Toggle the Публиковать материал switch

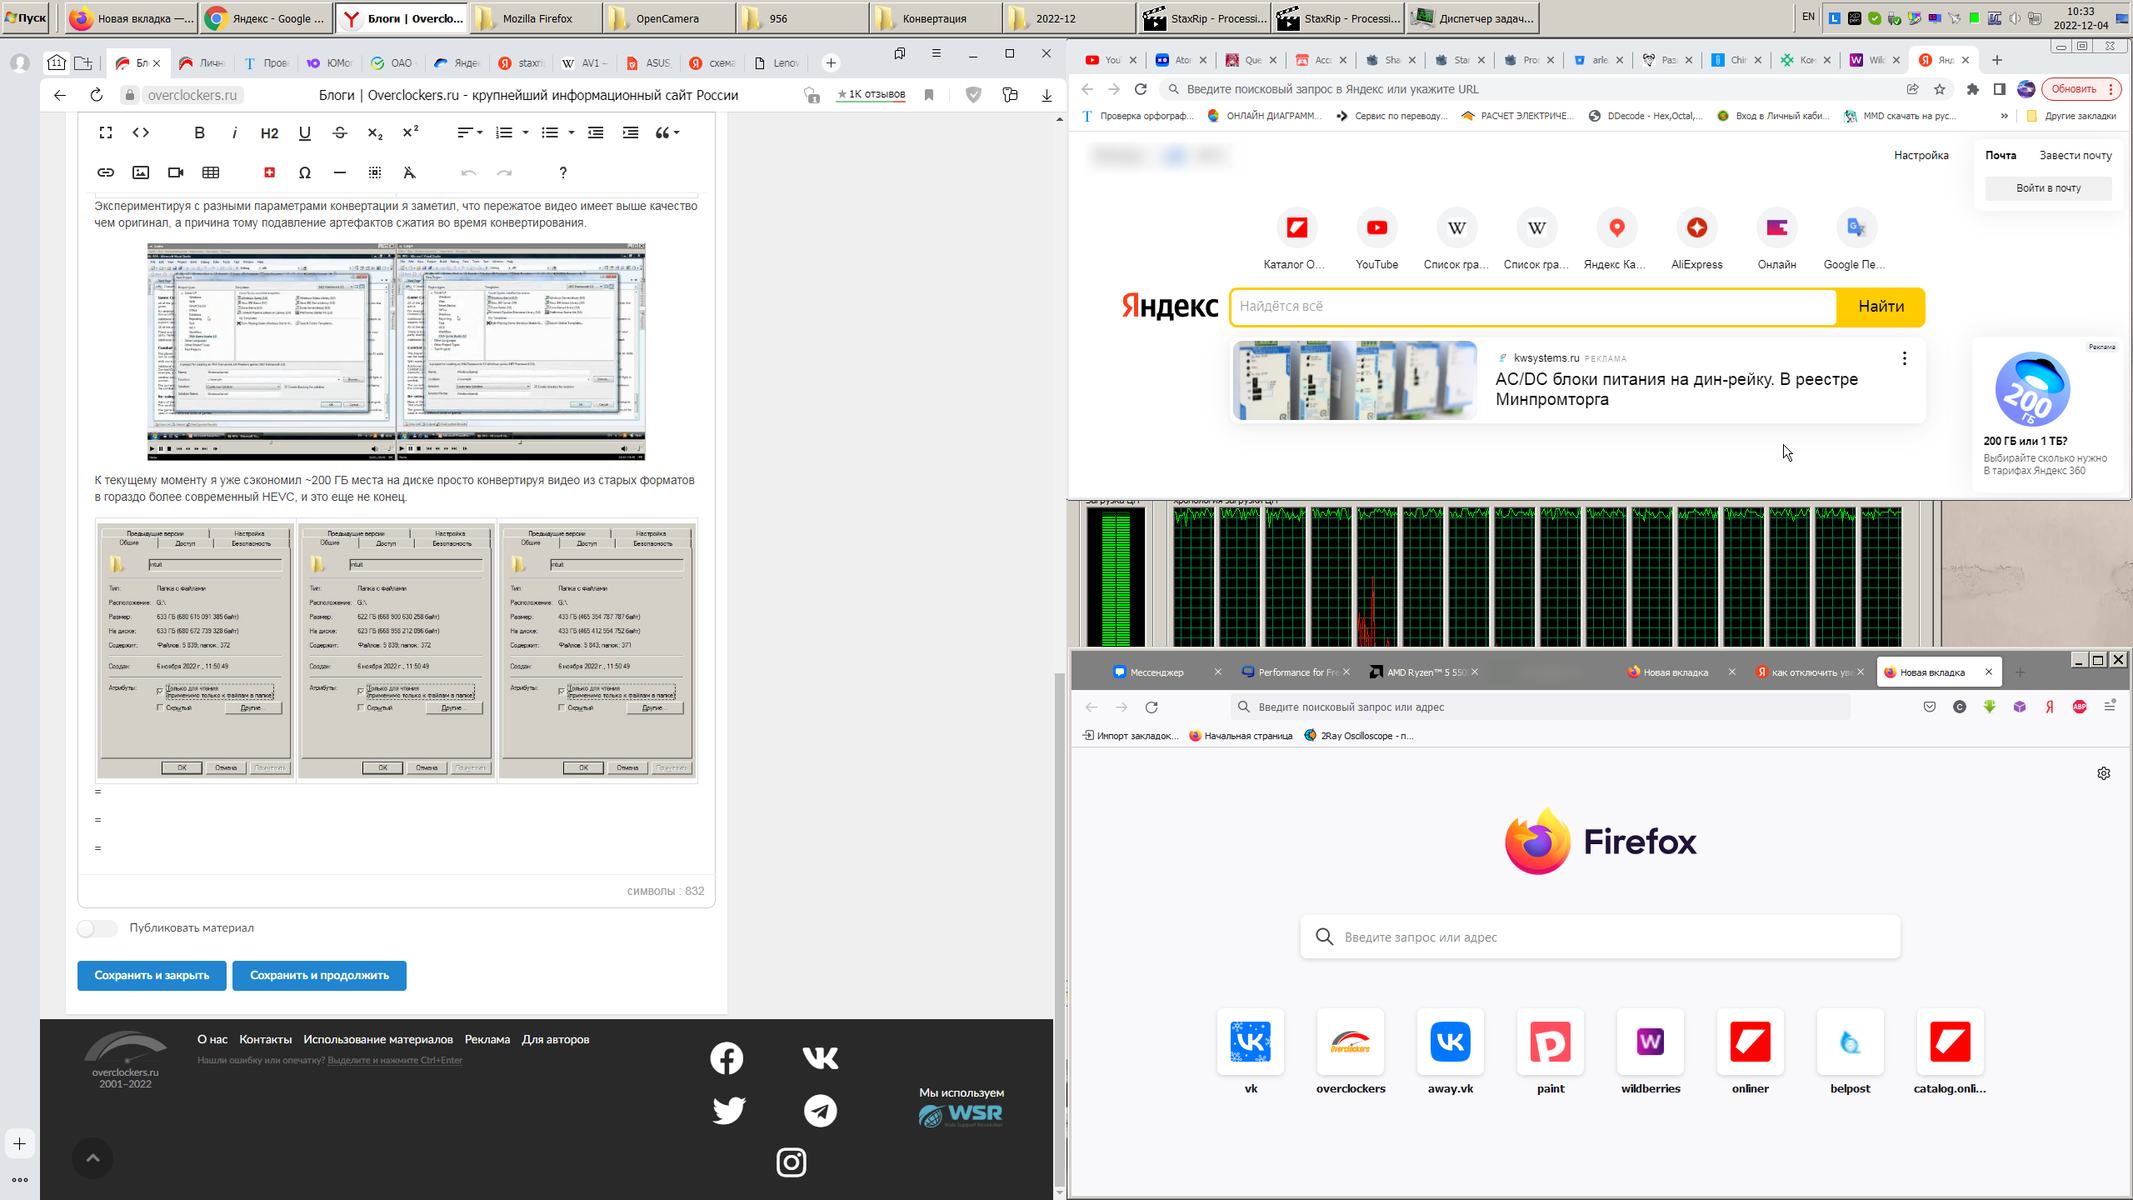click(x=97, y=928)
